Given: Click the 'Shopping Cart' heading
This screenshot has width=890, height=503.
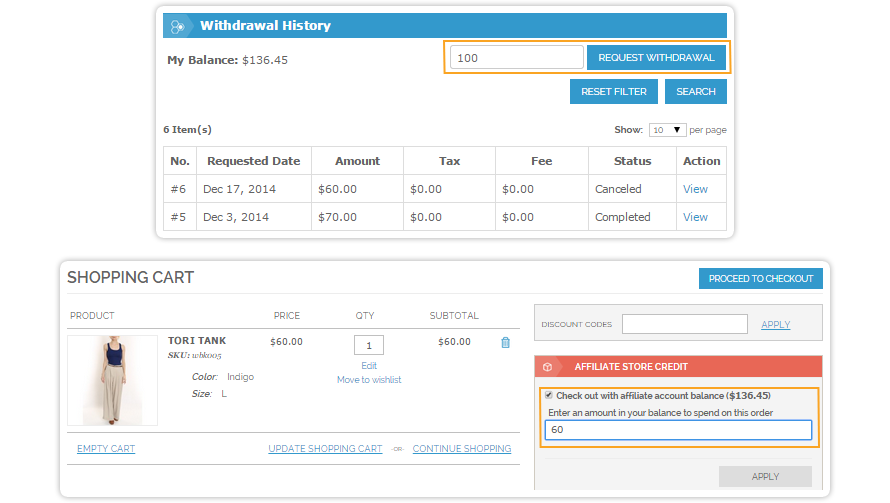Looking at the screenshot, I should pos(131,278).
